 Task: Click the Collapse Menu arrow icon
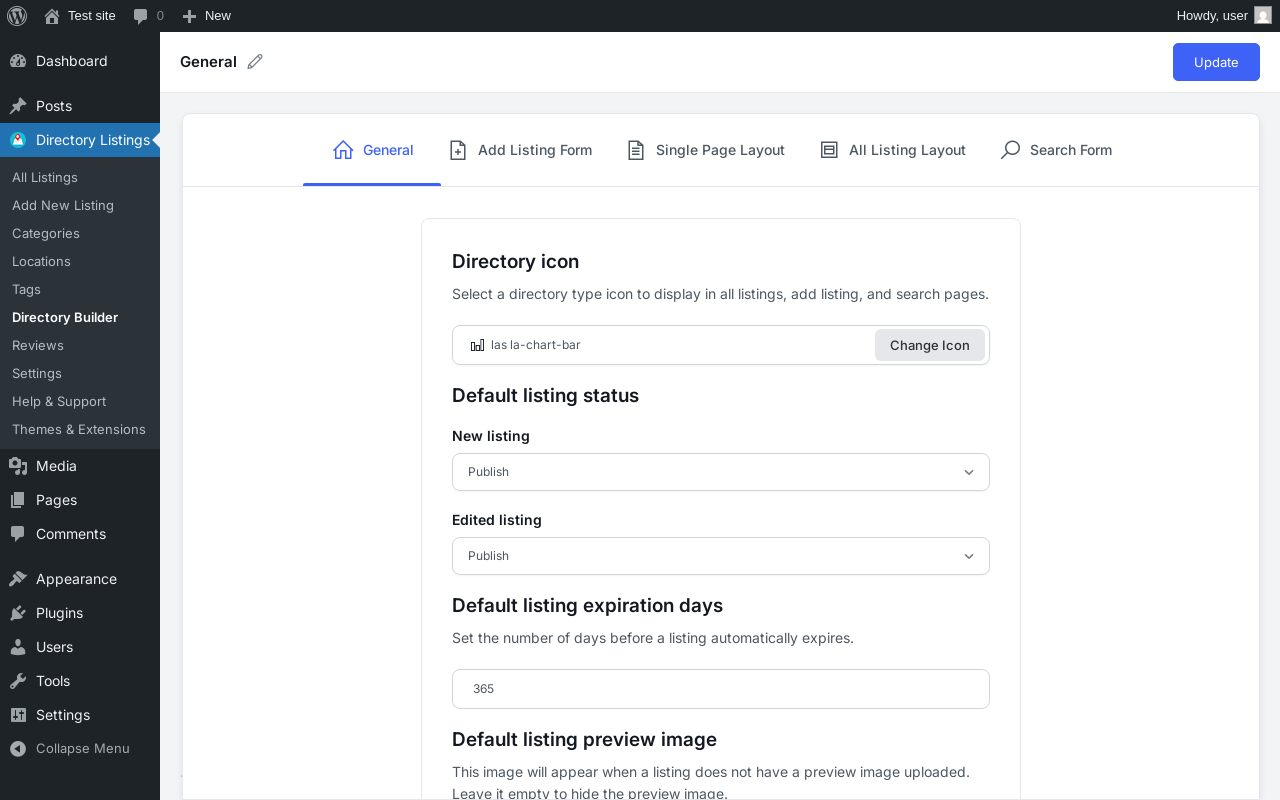click(x=17, y=748)
